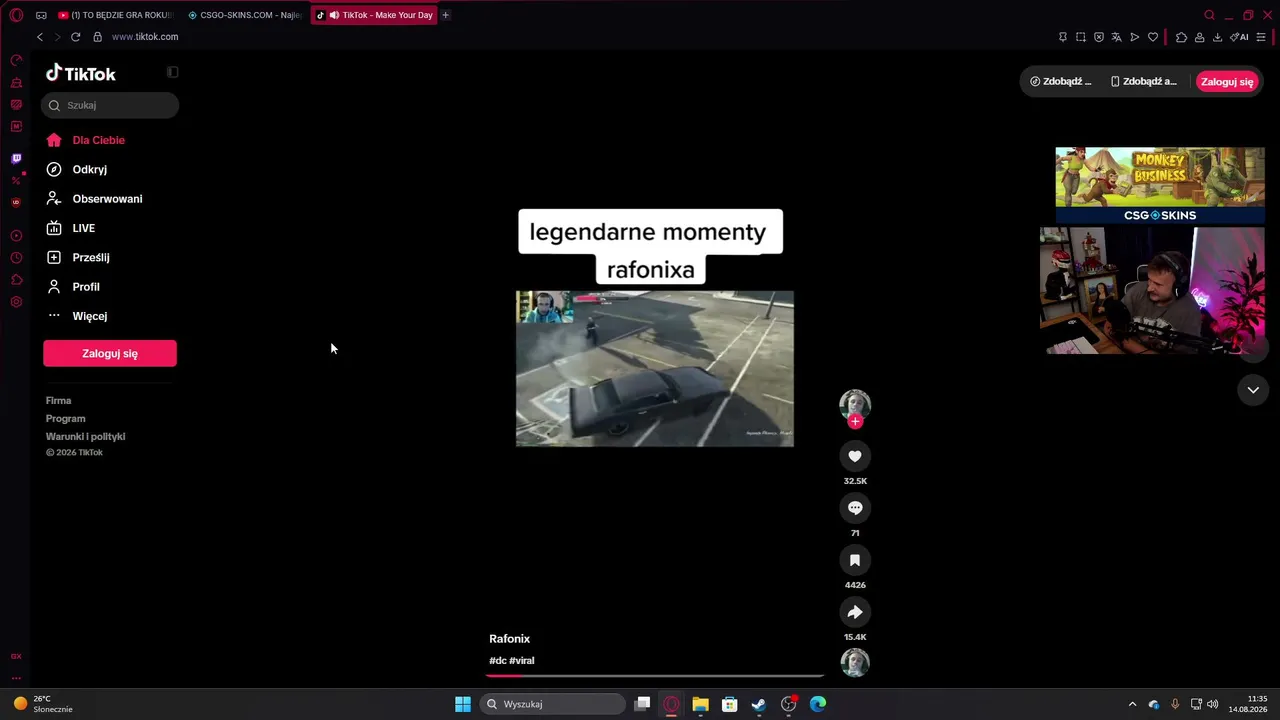Expand the Firma footer section
The width and height of the screenshot is (1280, 720).
(x=58, y=401)
